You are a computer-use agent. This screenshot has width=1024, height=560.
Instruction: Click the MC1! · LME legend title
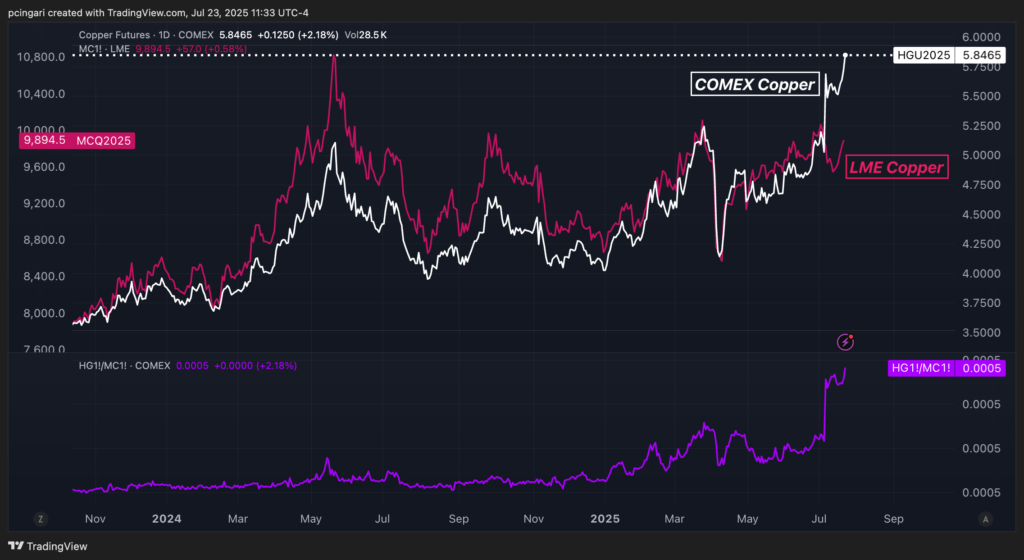[104, 49]
